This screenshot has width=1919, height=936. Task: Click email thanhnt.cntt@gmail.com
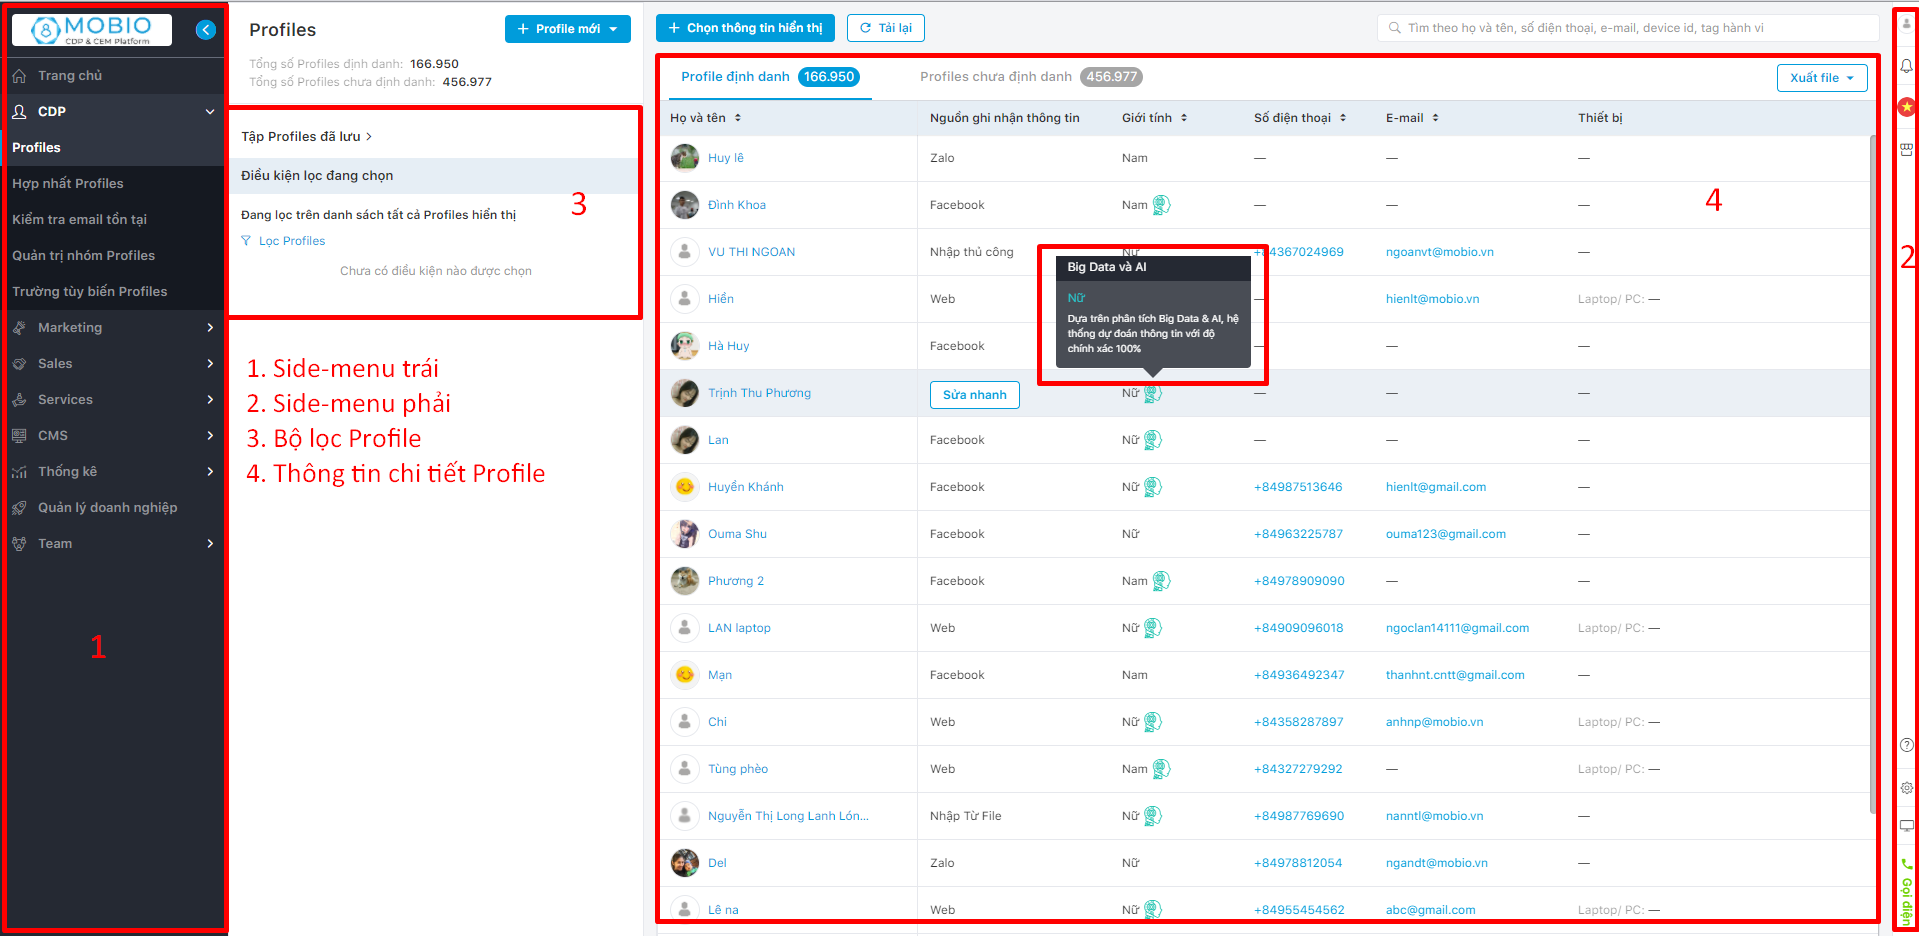point(1455,675)
